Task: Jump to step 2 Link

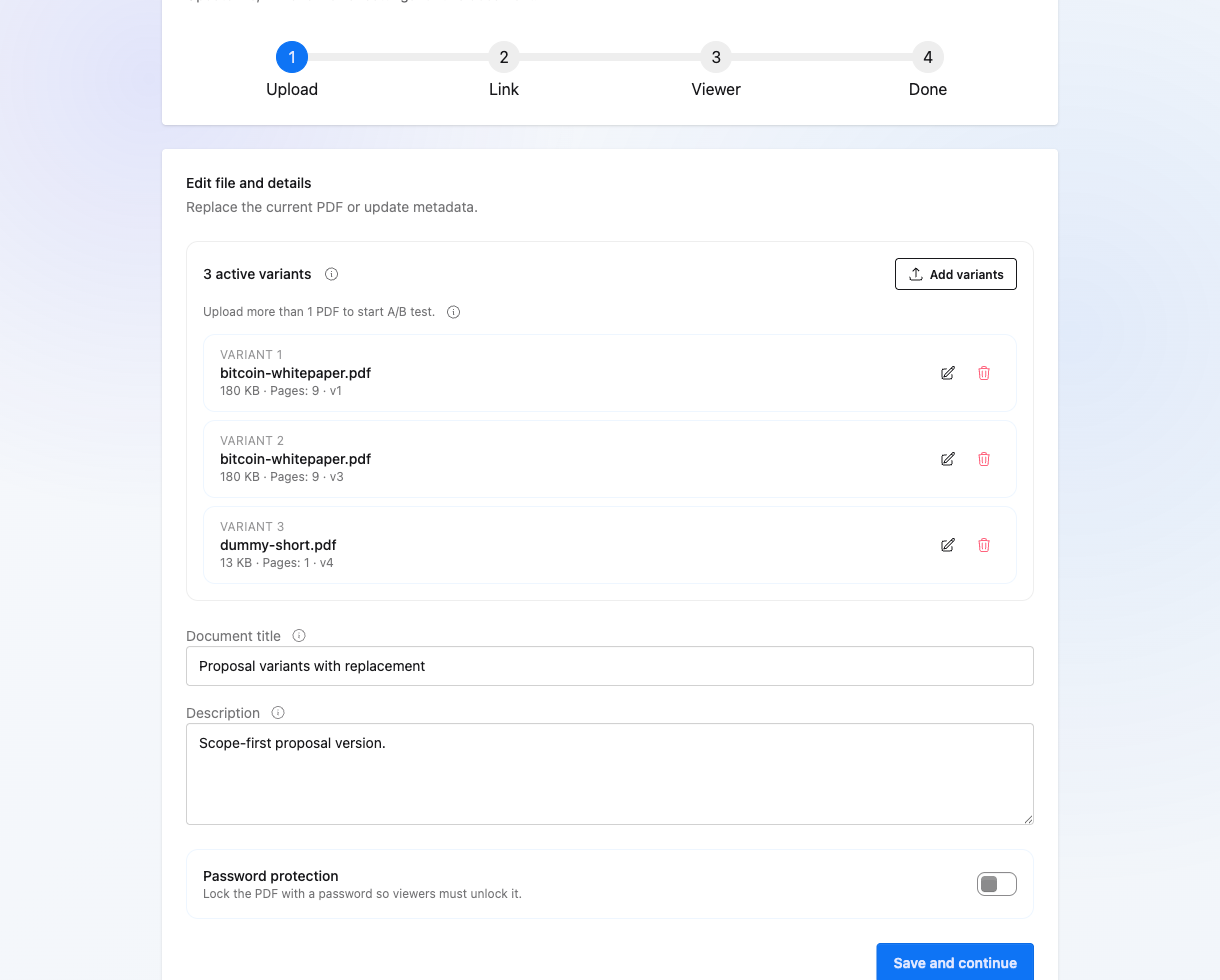Action: (504, 57)
